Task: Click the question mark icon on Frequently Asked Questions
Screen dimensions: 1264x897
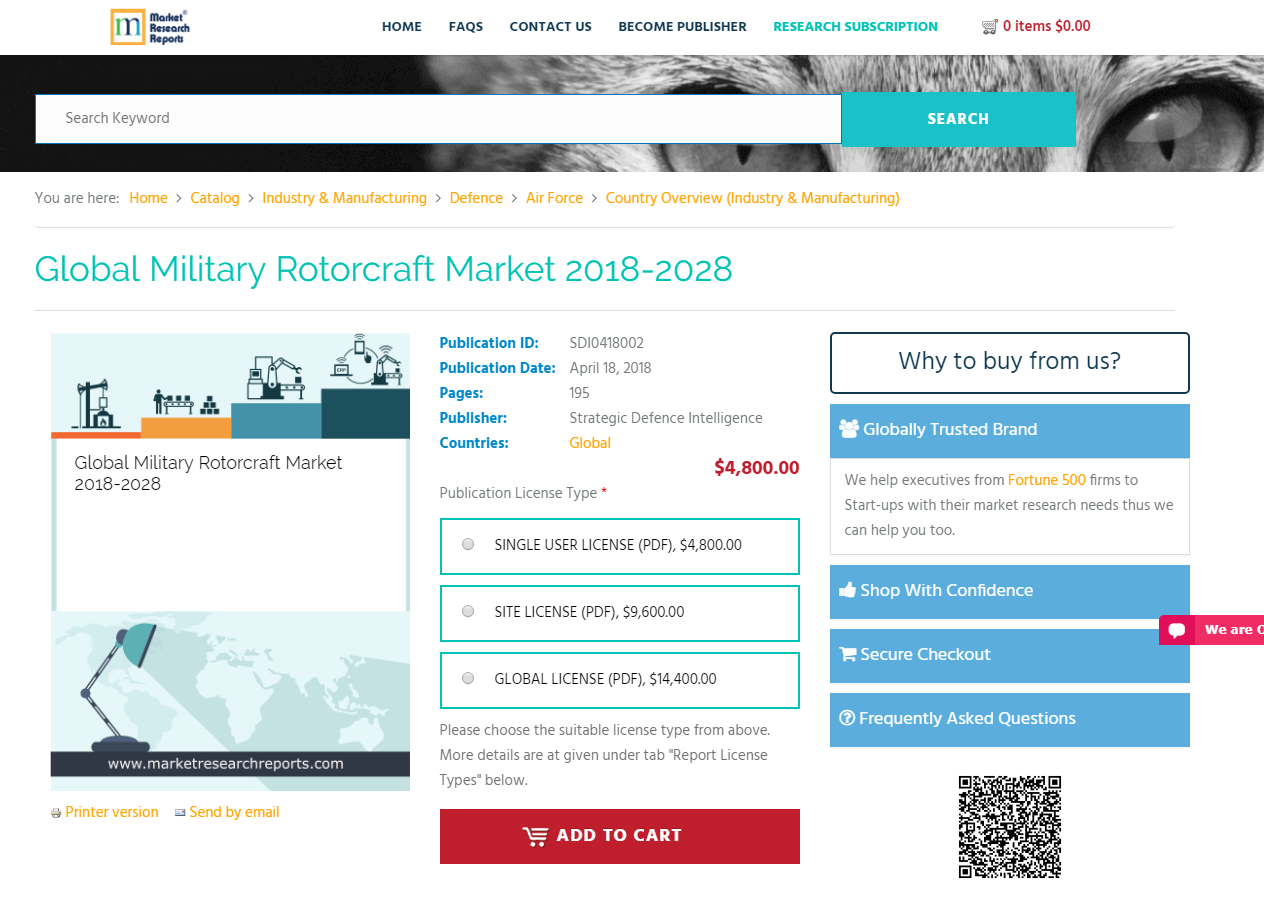Action: (847, 718)
